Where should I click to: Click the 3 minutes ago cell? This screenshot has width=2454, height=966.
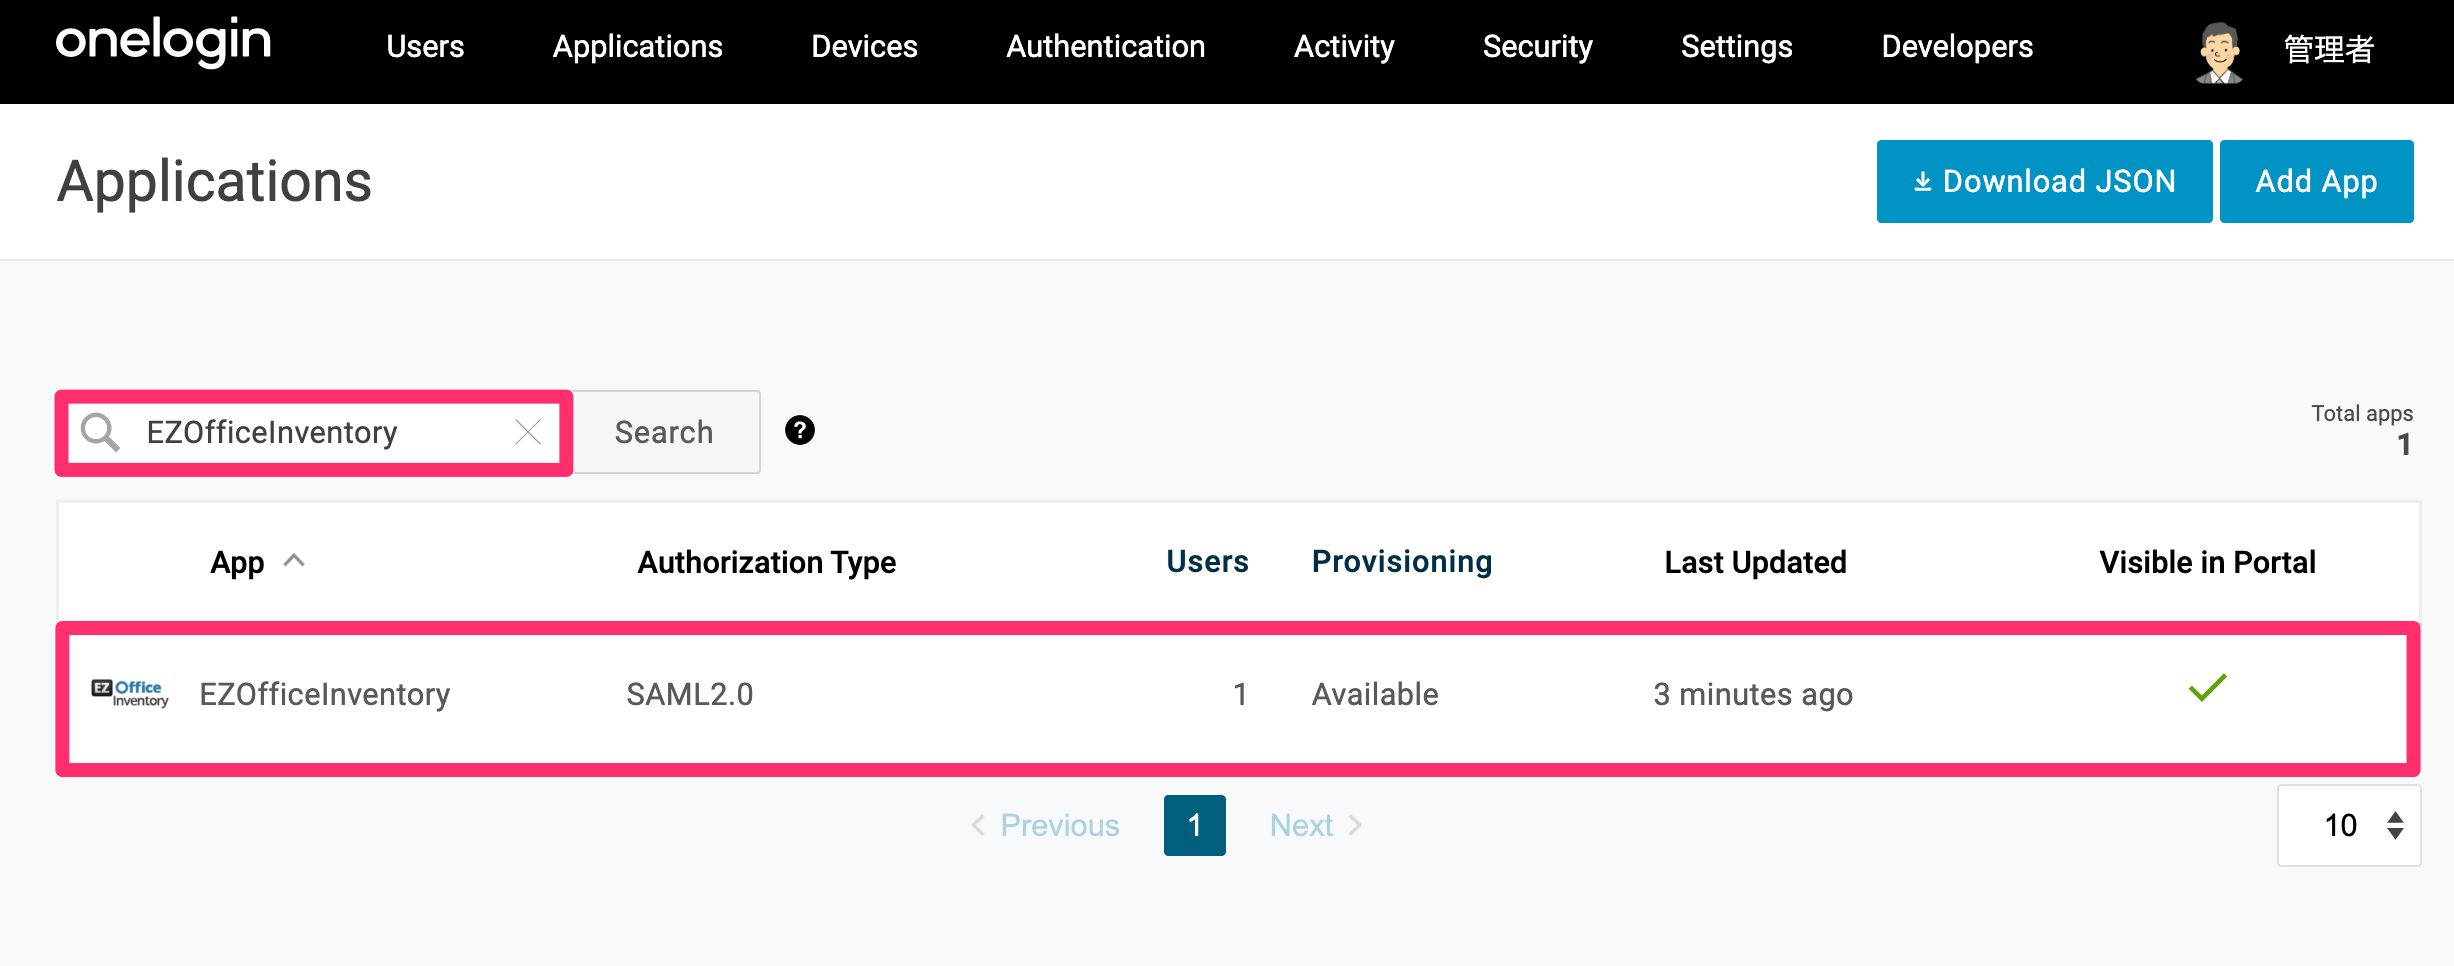[x=1753, y=694]
